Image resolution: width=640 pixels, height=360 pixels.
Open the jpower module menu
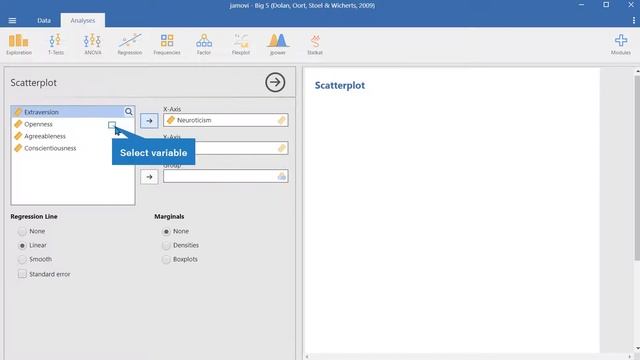[x=278, y=44]
